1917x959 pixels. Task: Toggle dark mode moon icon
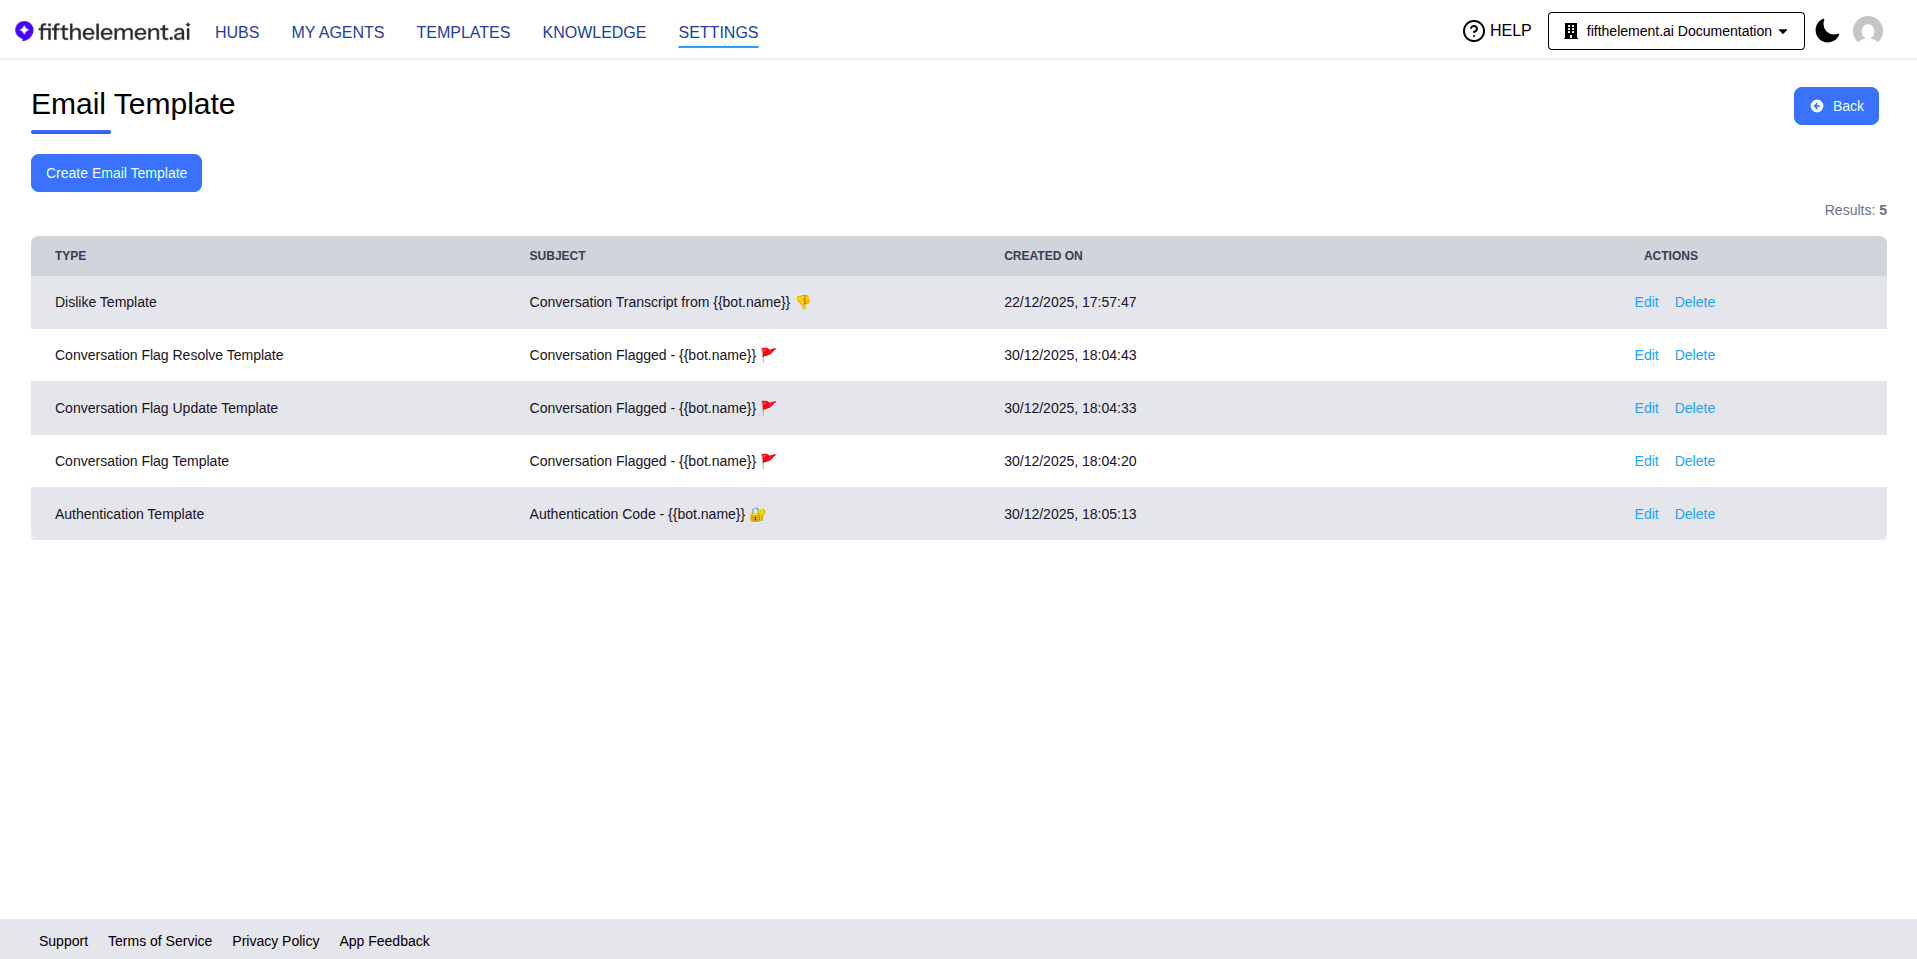(1827, 31)
